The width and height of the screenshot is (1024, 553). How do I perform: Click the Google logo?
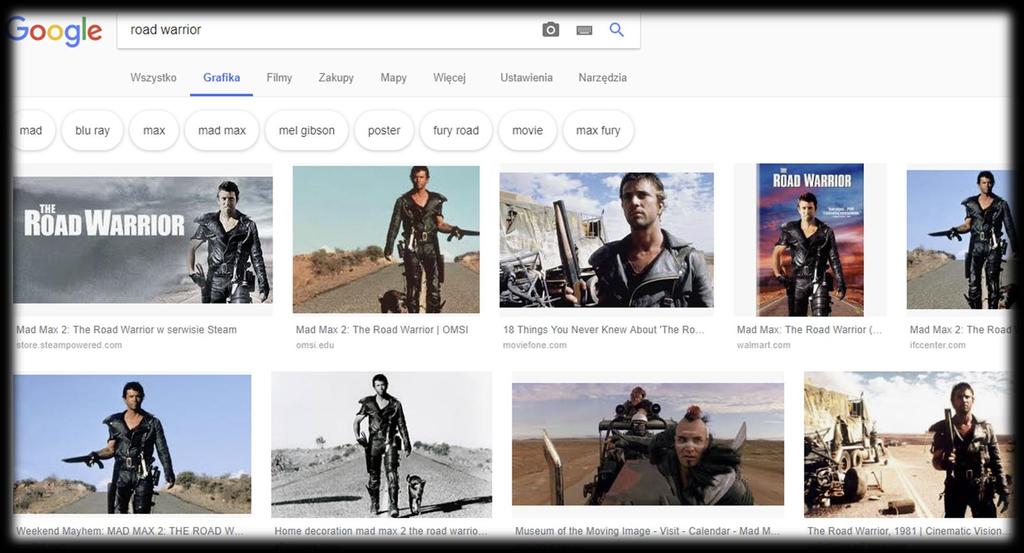coord(57,31)
